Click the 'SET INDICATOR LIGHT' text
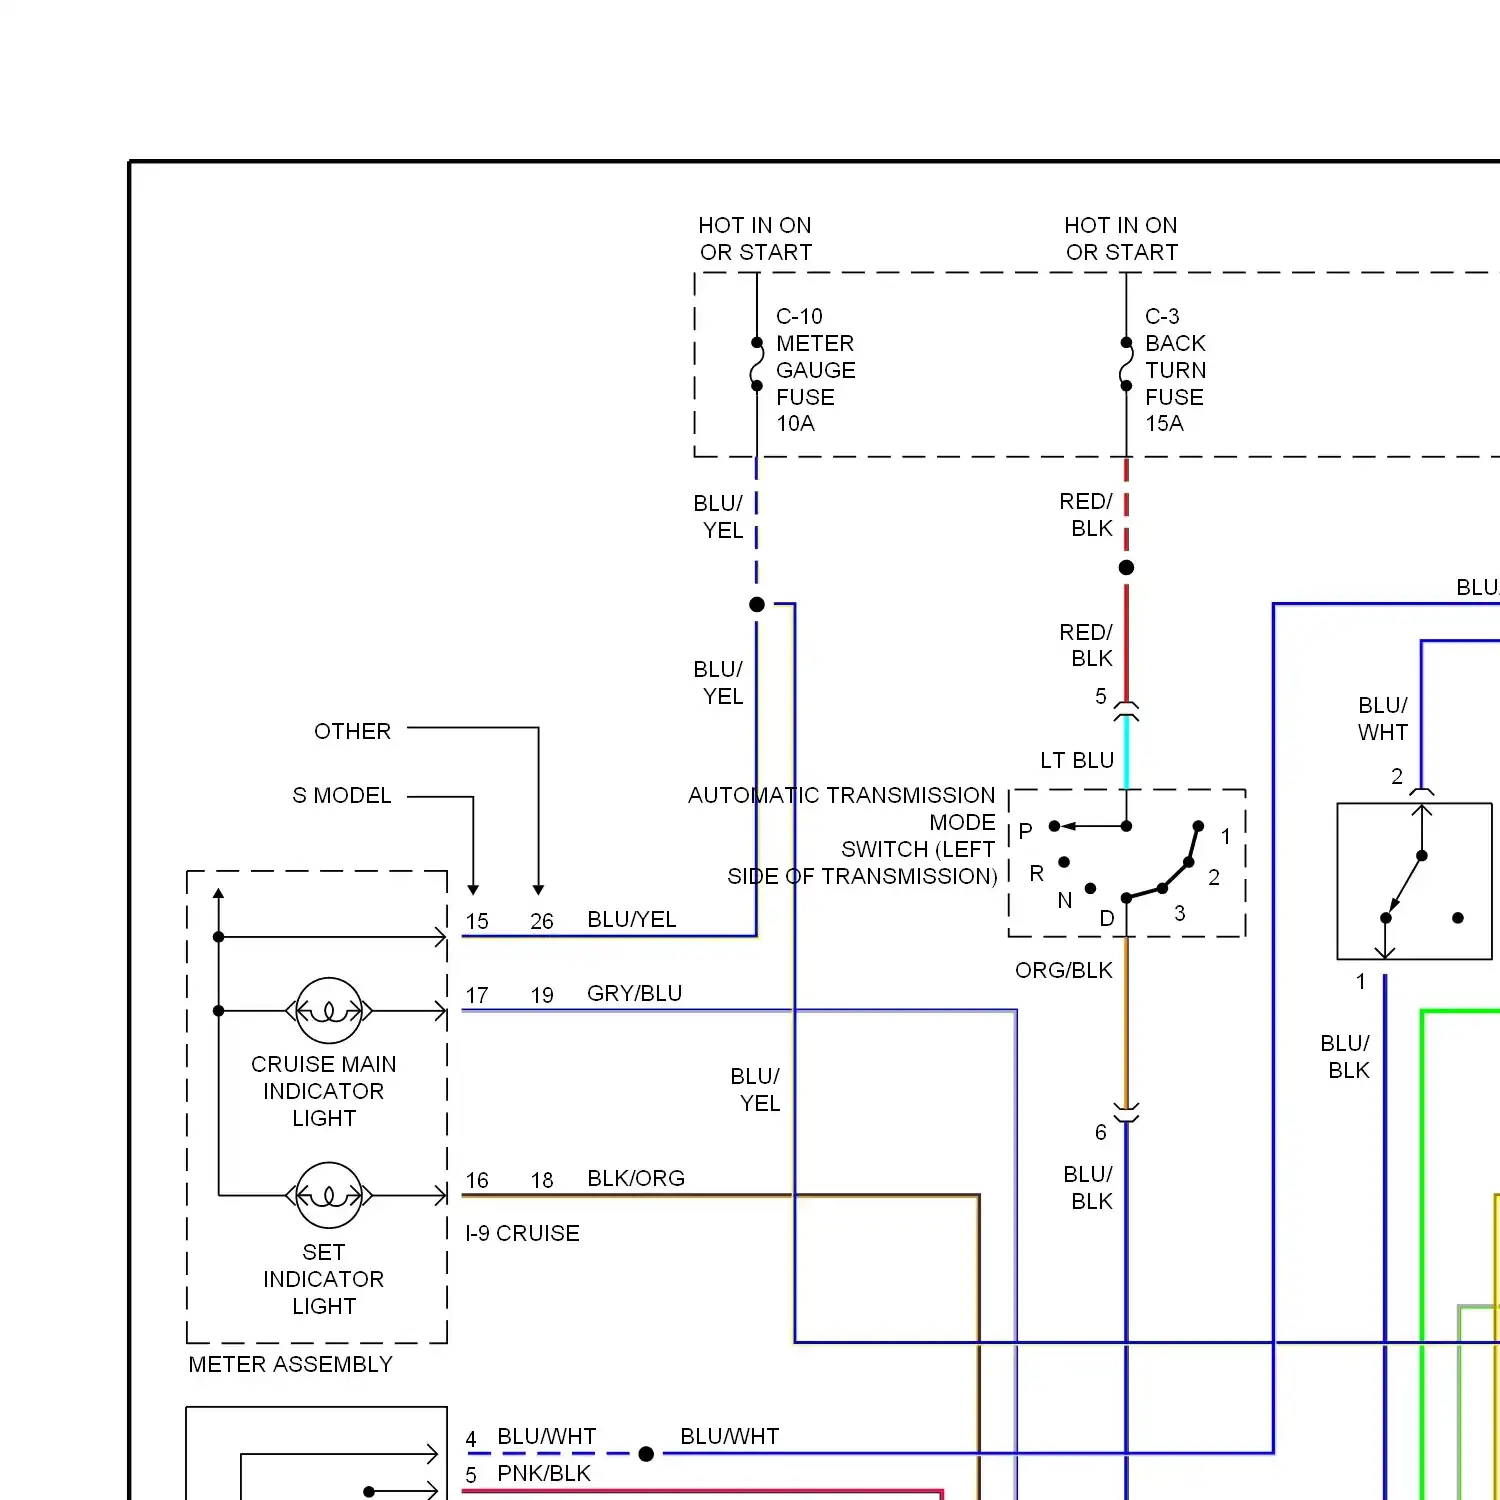Screen dimensions: 1500x1500 point(323,1279)
